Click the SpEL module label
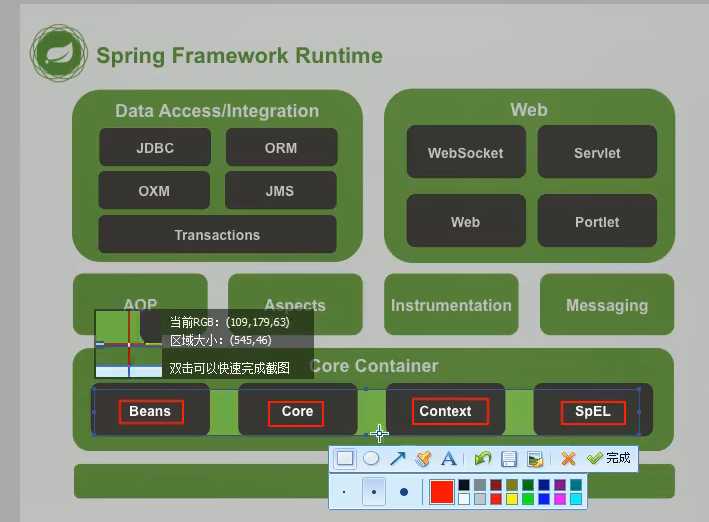The width and height of the screenshot is (709, 522). click(x=593, y=412)
